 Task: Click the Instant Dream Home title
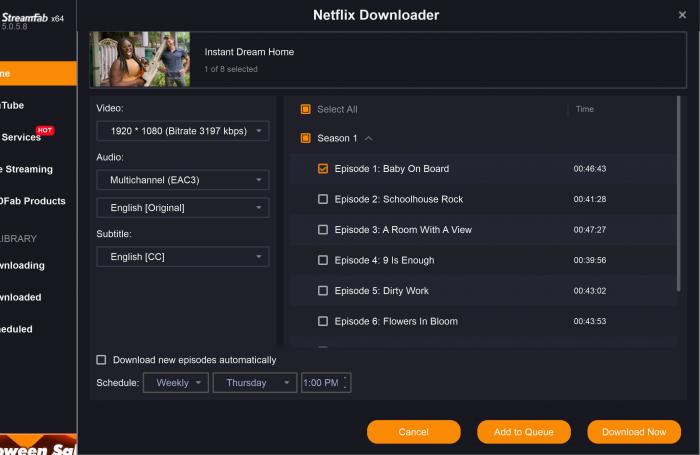point(249,52)
